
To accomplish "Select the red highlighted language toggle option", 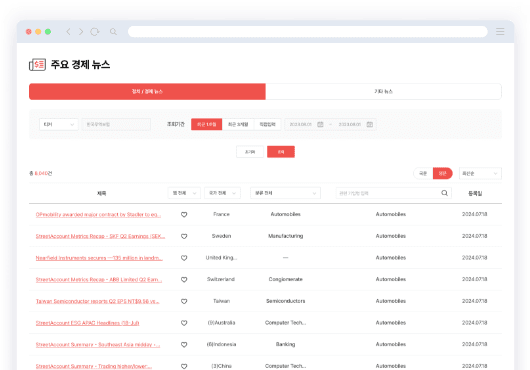I will [x=442, y=173].
